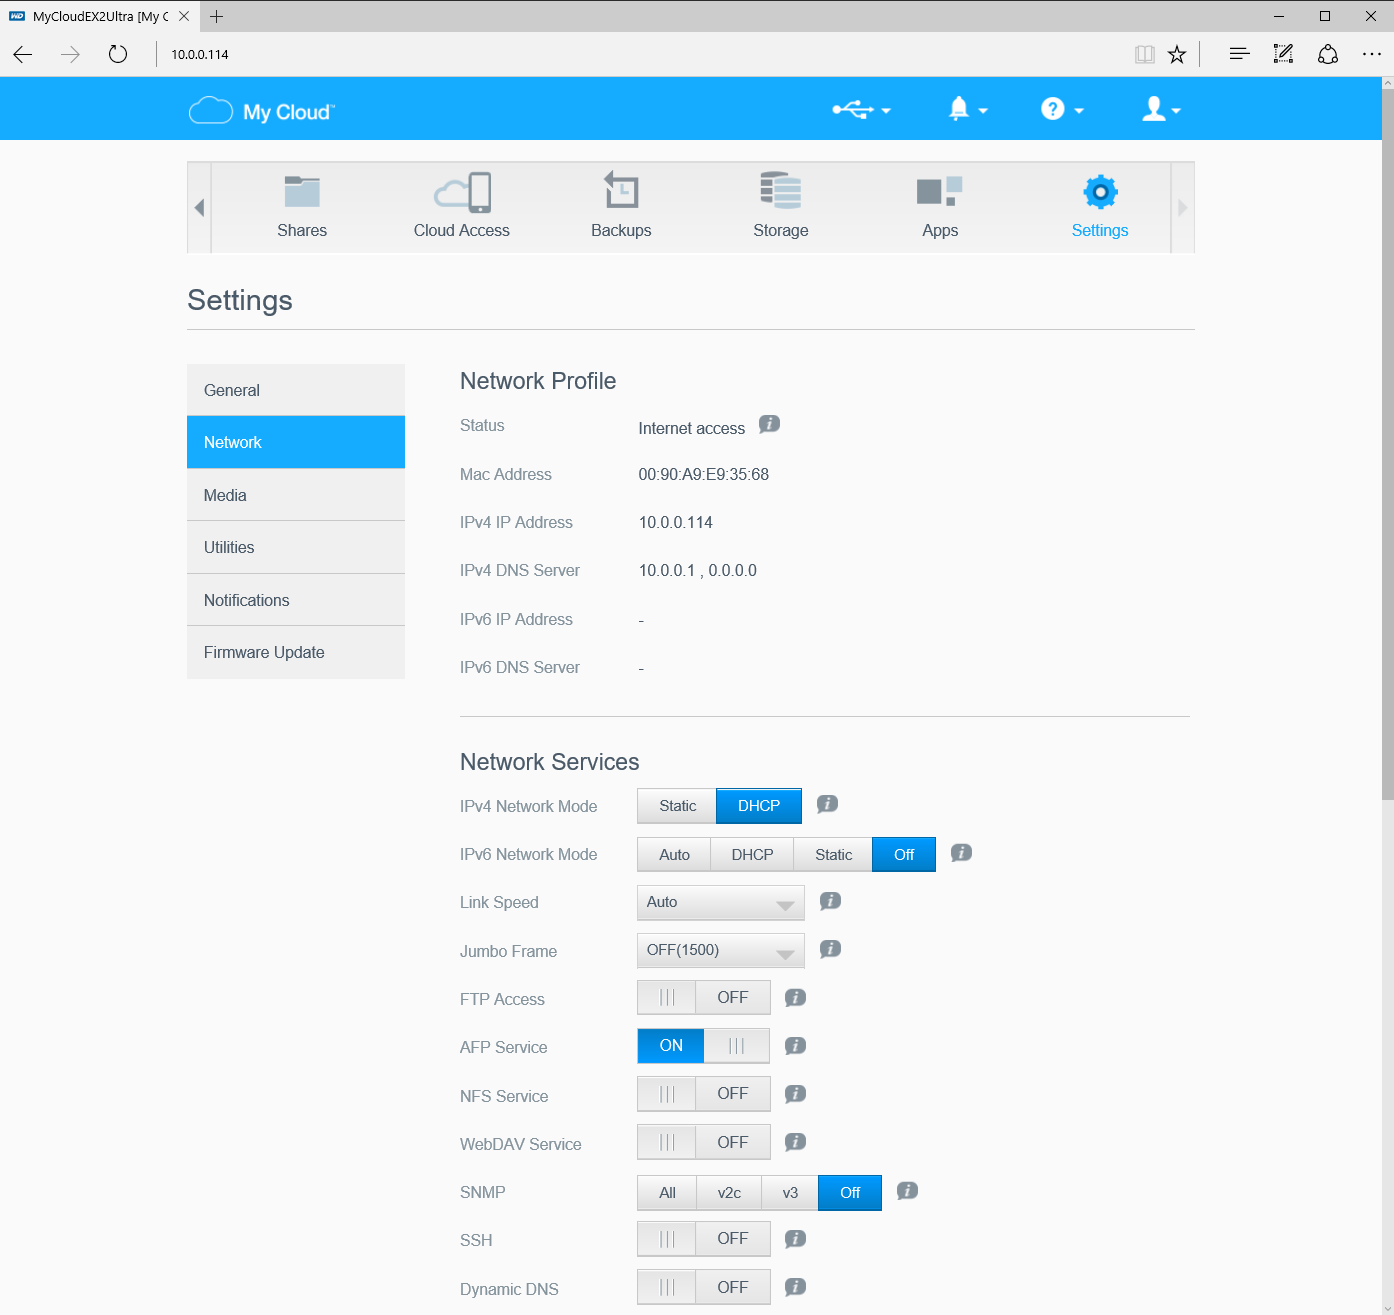Toggle the FTP Access switch
This screenshot has height=1315, width=1394.
pyautogui.click(x=704, y=998)
